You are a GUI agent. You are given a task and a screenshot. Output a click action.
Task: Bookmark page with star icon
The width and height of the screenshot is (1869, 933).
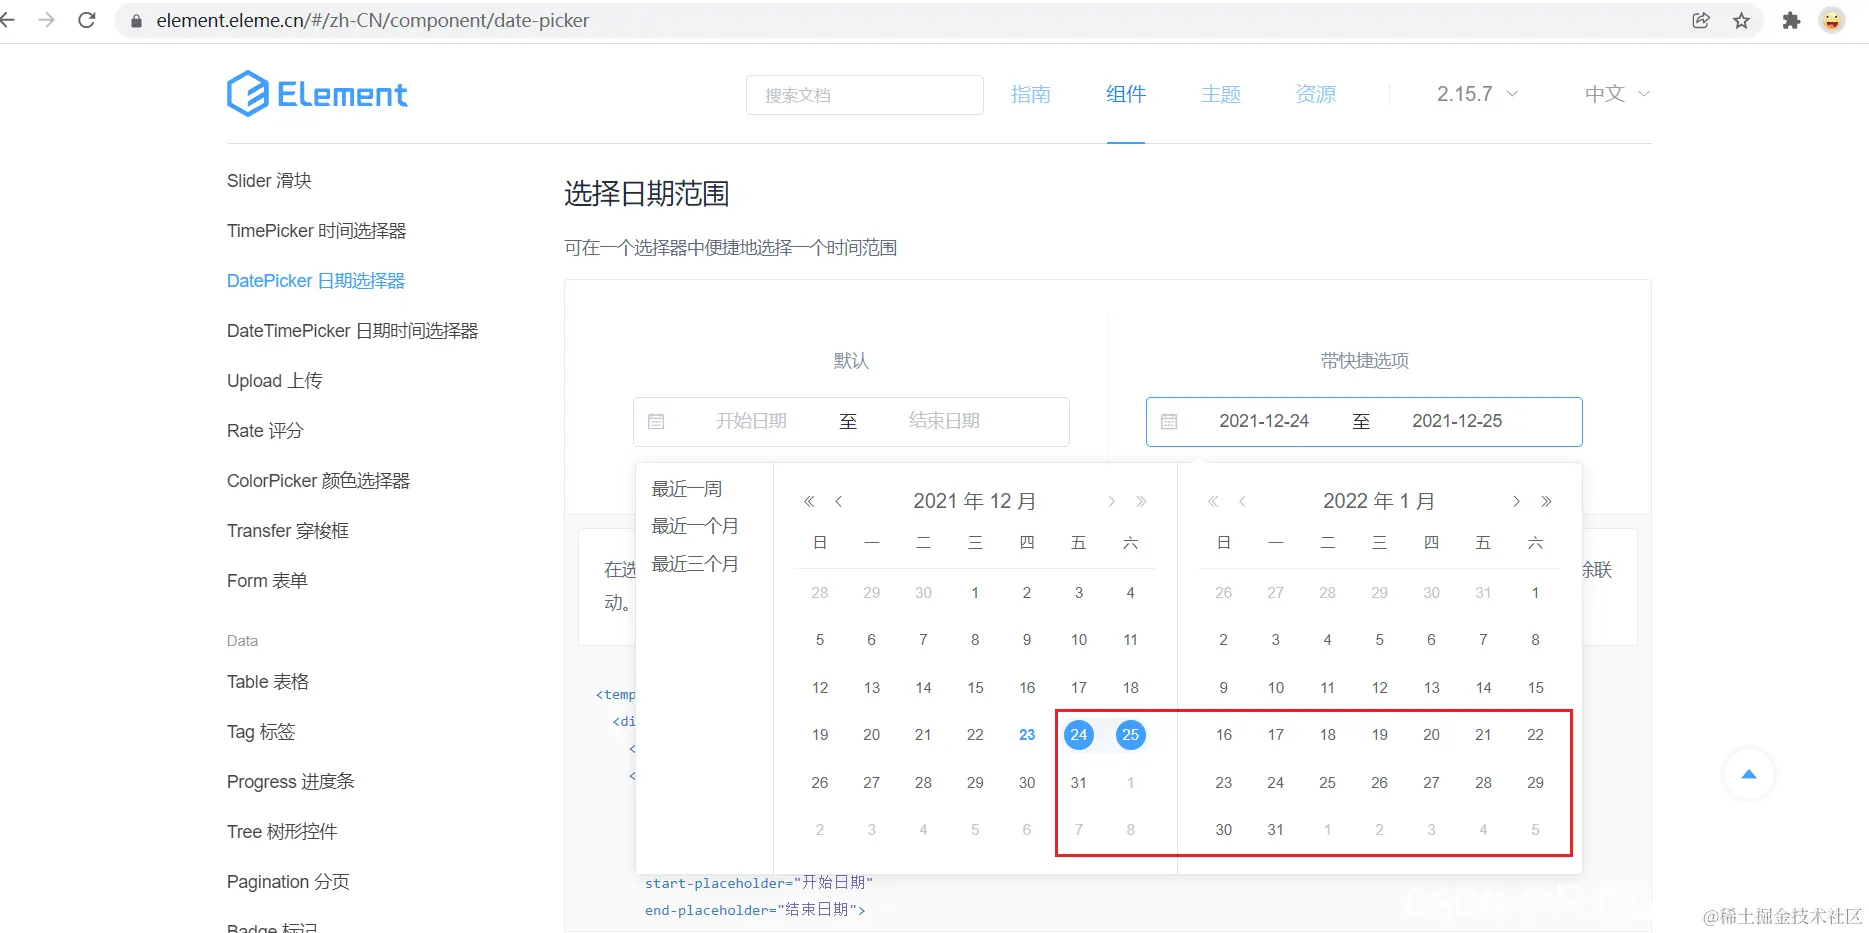[1742, 20]
